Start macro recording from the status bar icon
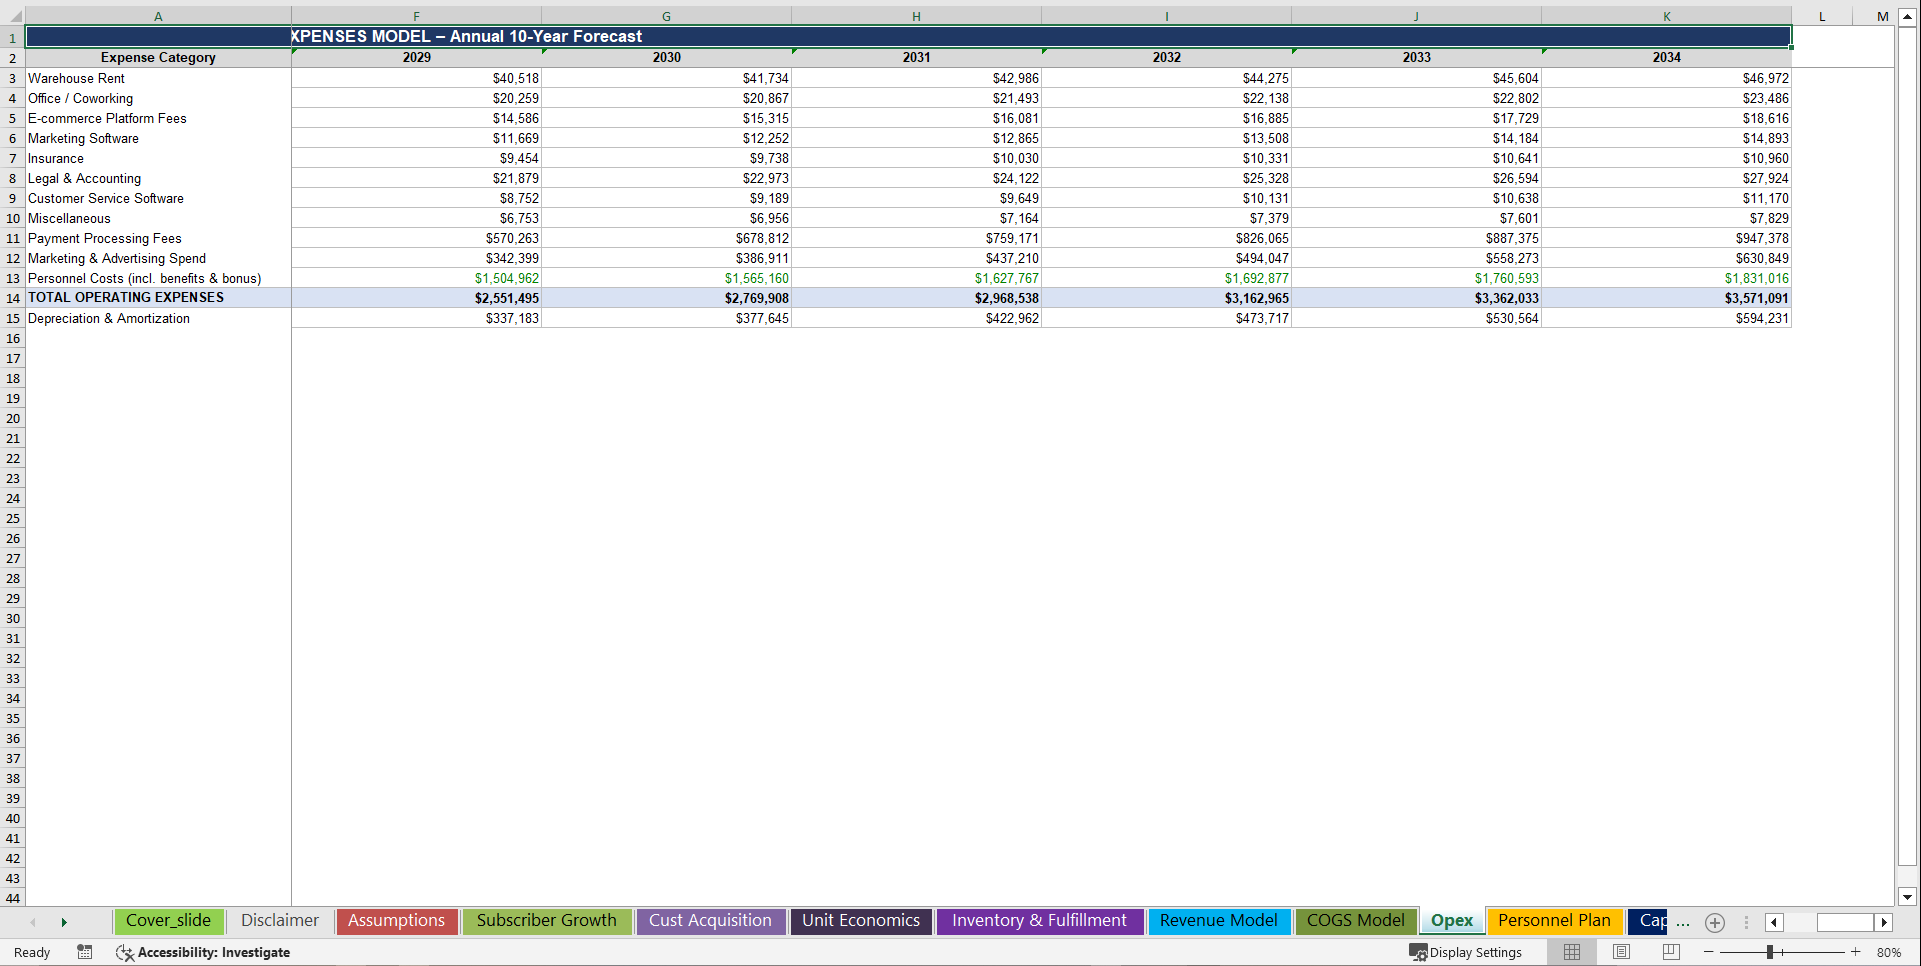Image resolution: width=1921 pixels, height=966 pixels. tap(84, 952)
